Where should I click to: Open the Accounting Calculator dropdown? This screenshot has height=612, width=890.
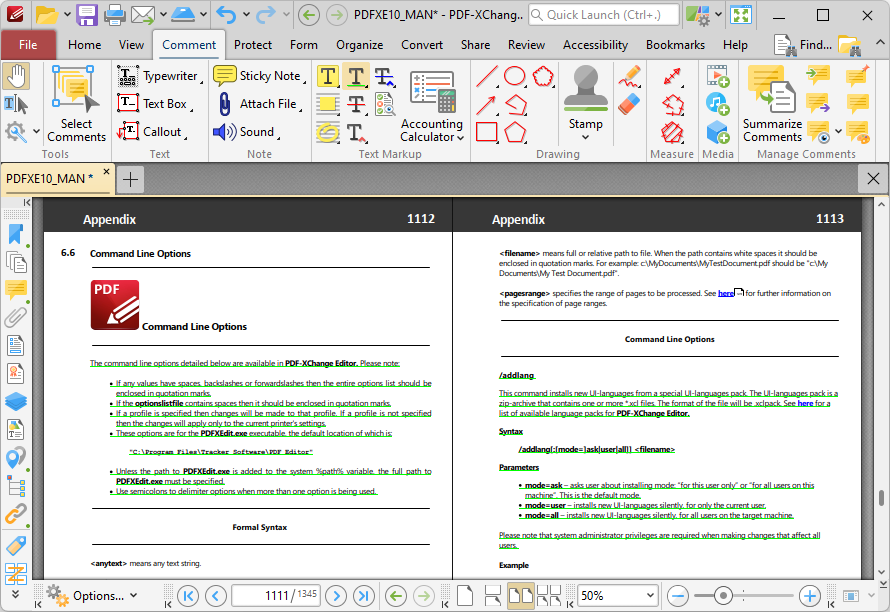coord(460,137)
